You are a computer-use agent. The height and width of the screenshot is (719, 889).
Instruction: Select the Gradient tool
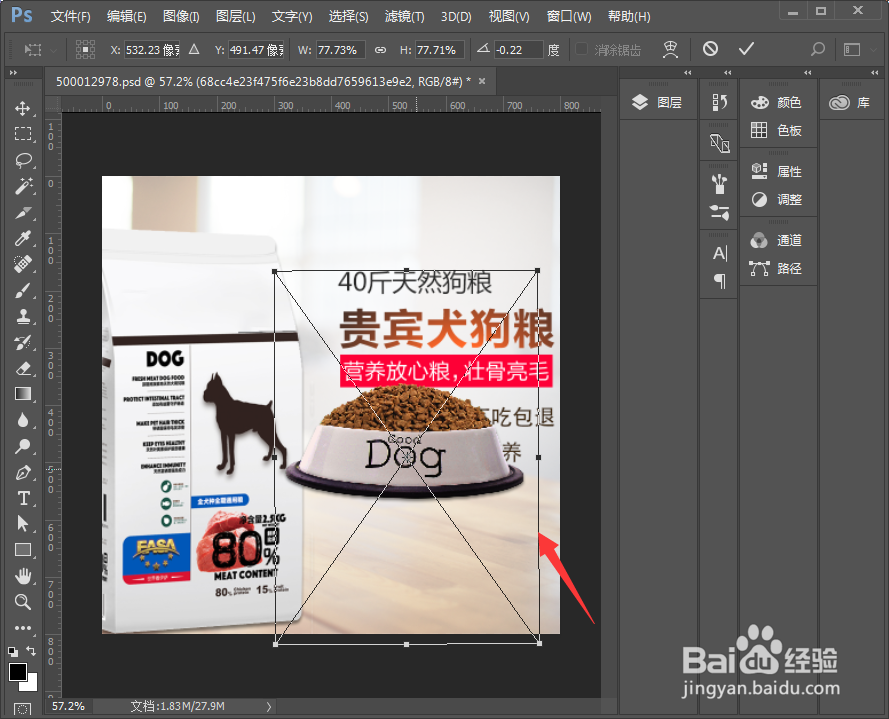[23, 394]
